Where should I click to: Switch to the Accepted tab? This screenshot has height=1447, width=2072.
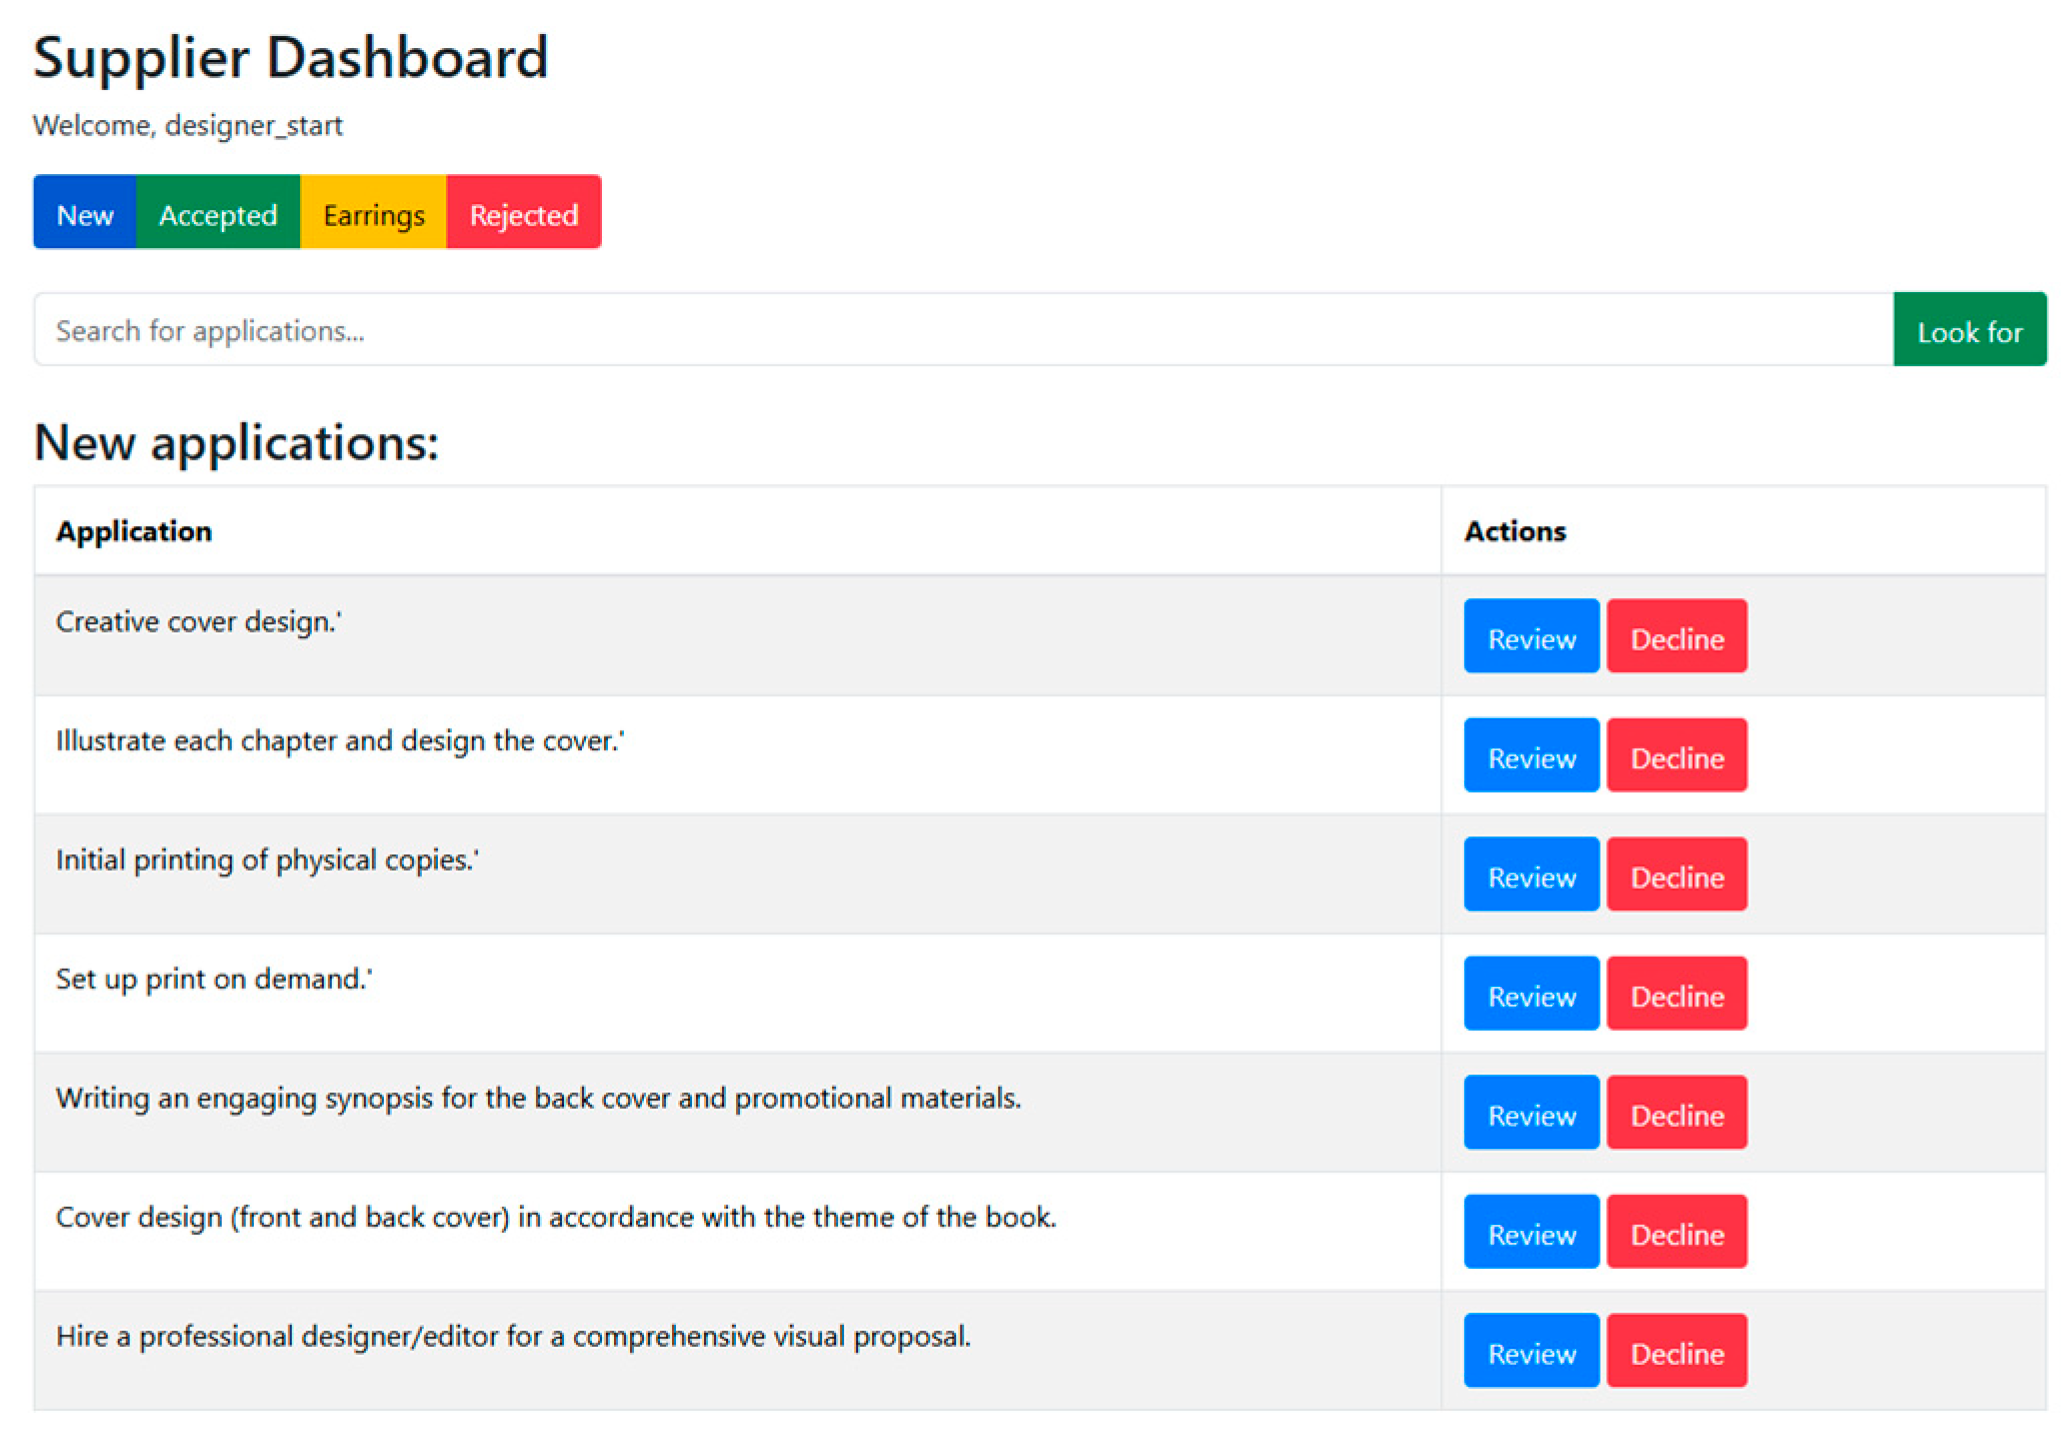point(217,213)
